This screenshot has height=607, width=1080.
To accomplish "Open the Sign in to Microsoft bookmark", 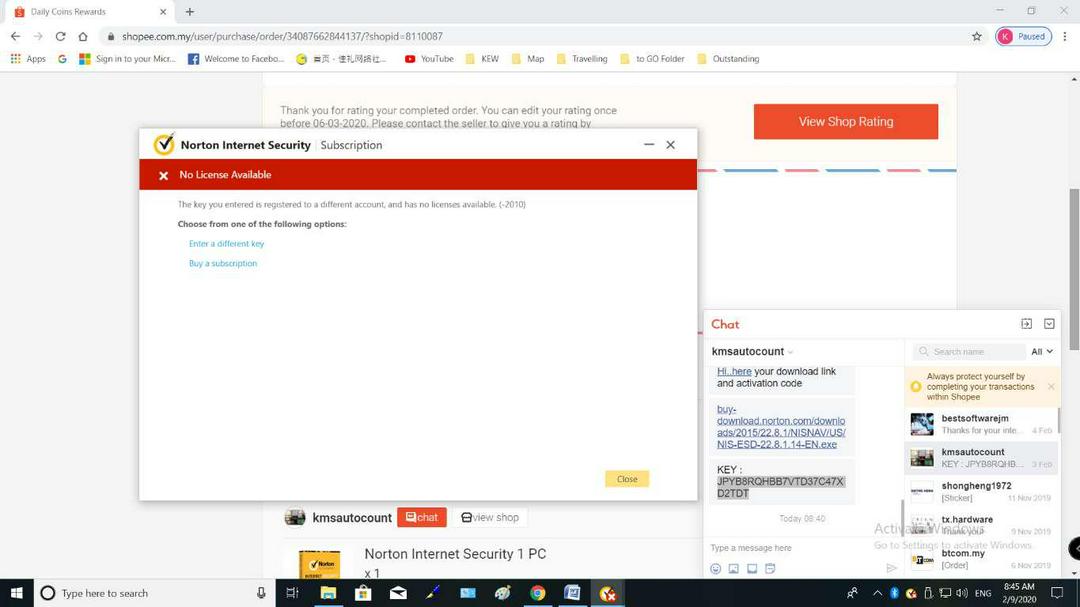I will [127, 59].
